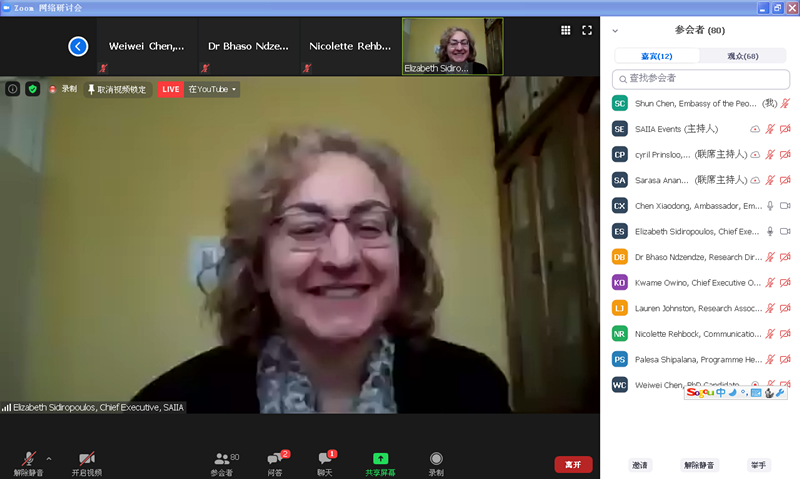Switch to gallery view grid icon
Viewport: 800px width, 479px height.
[565, 31]
